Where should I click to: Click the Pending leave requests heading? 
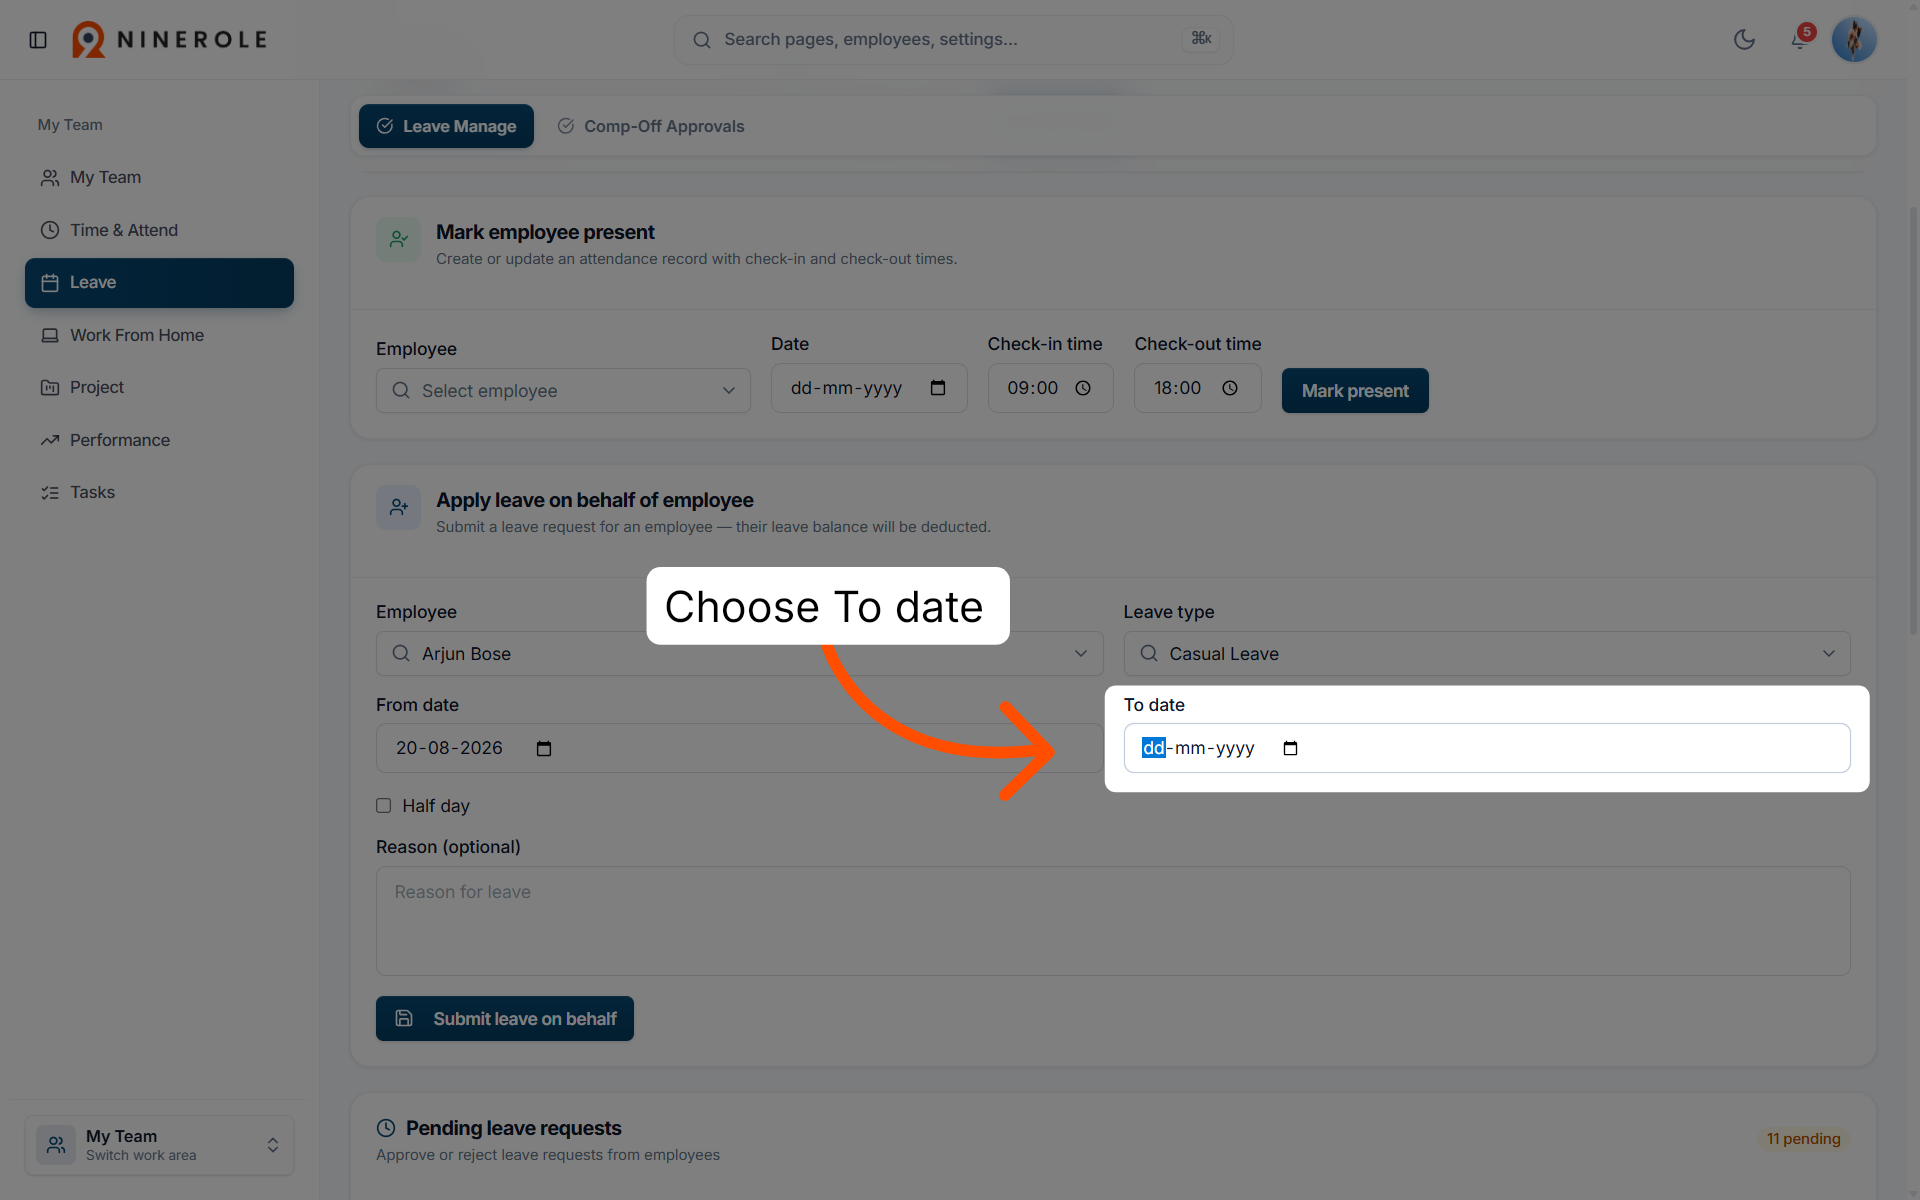pyautogui.click(x=513, y=1128)
